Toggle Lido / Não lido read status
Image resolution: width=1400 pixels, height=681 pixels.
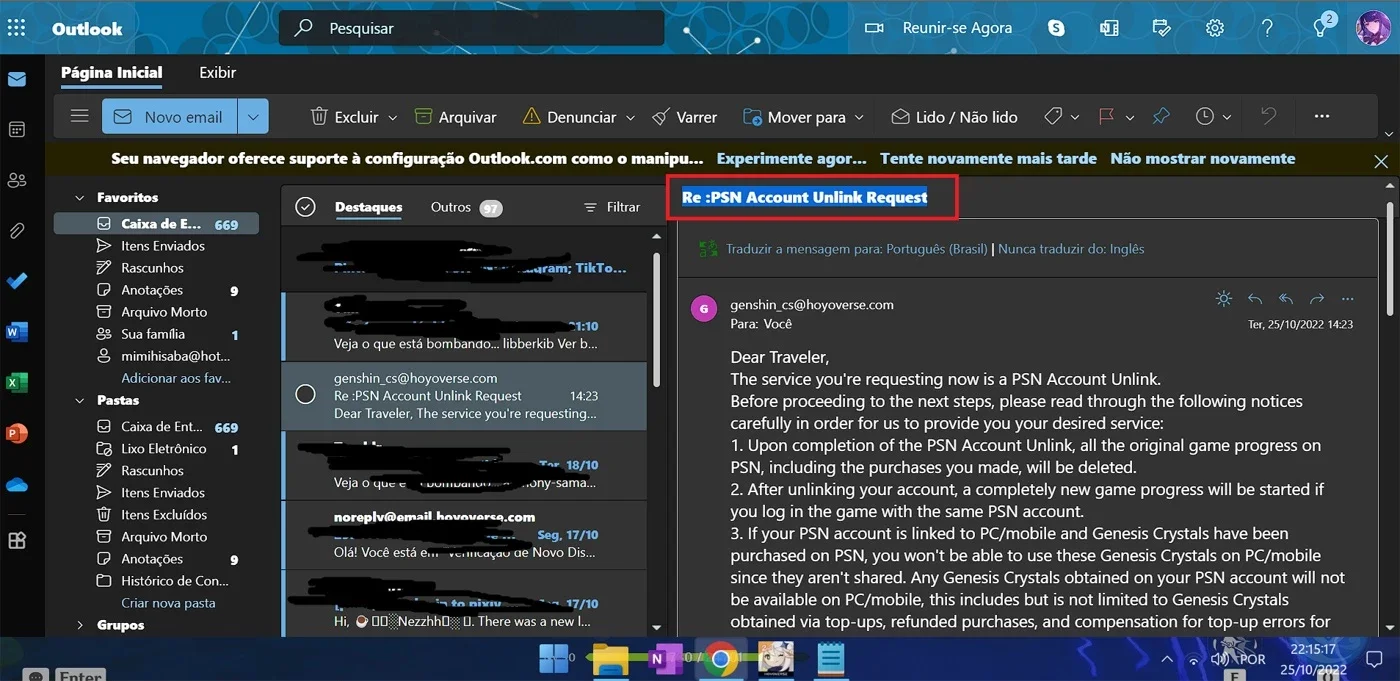click(x=955, y=117)
